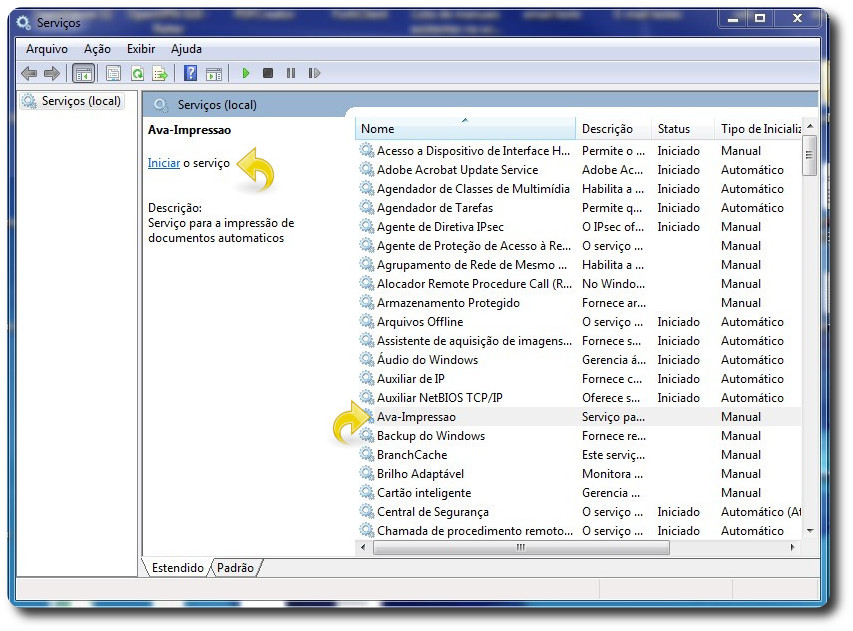853x631 pixels.
Task: Click gear icon beside Auxiliar de IP
Action: pos(367,379)
